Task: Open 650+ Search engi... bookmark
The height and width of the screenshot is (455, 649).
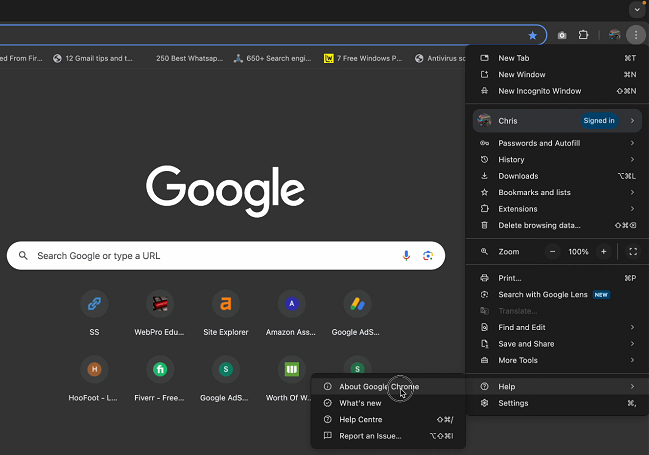Action: tap(272, 58)
